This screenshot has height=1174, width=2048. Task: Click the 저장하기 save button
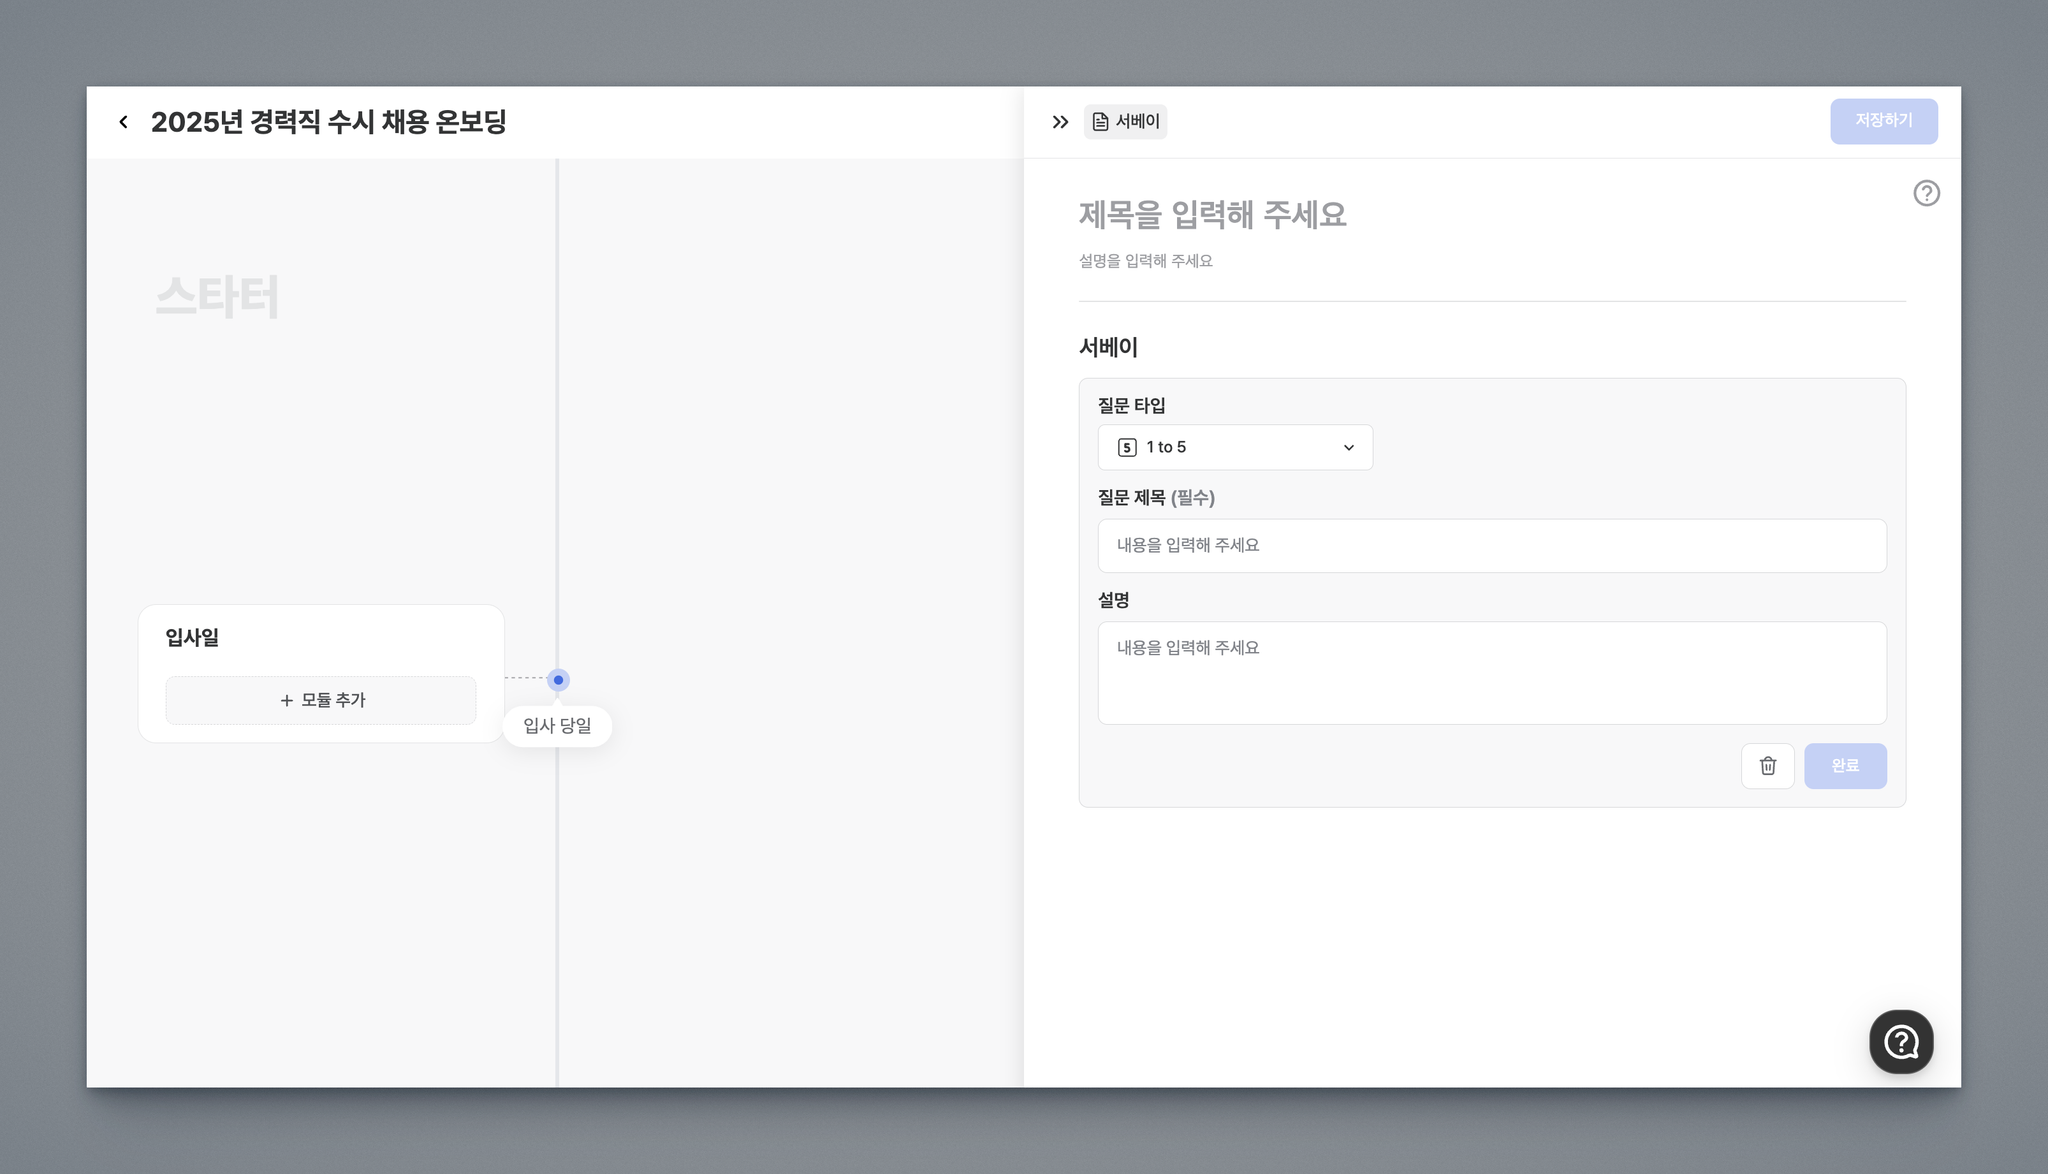pyautogui.click(x=1883, y=121)
